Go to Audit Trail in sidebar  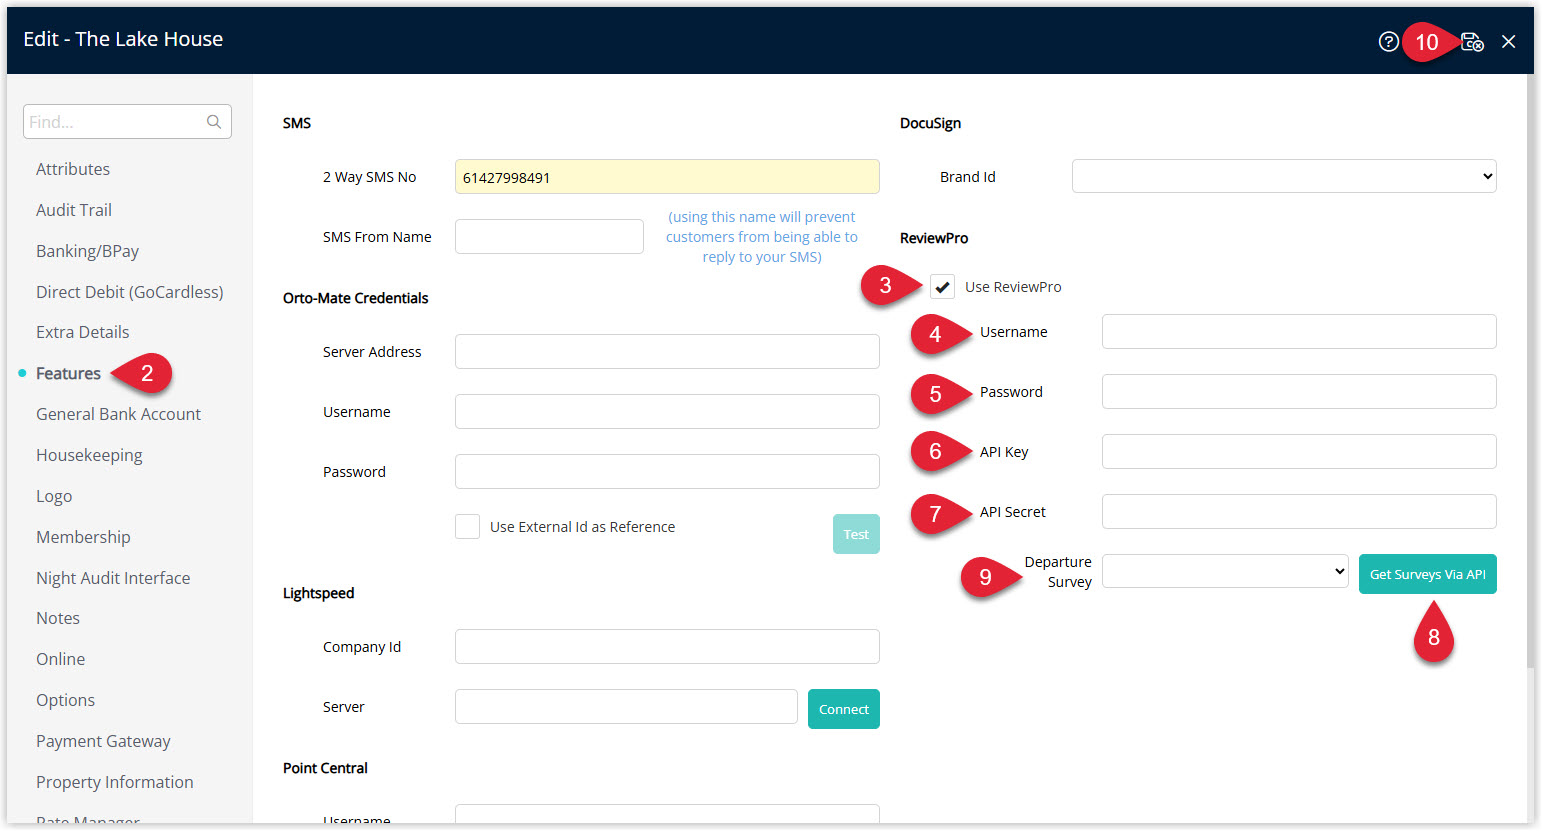coord(74,210)
